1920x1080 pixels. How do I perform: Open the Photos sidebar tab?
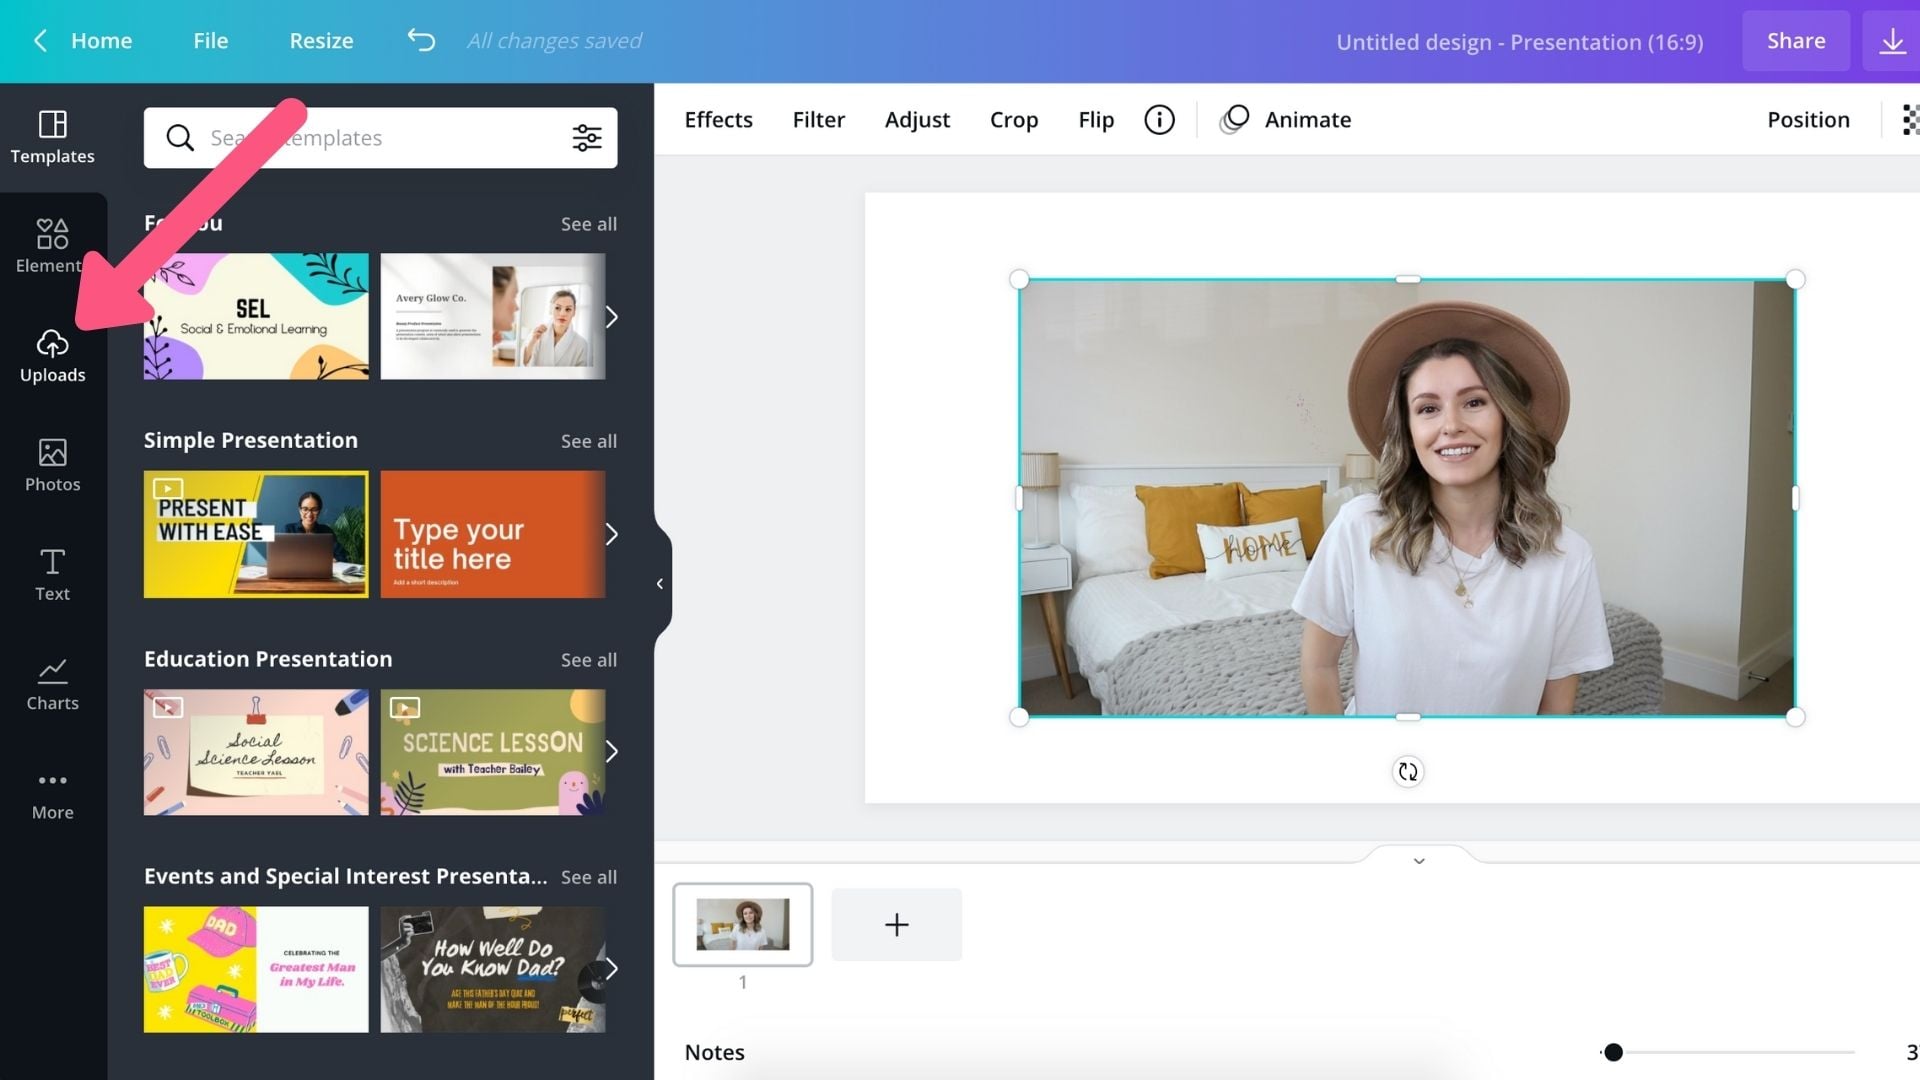52,466
